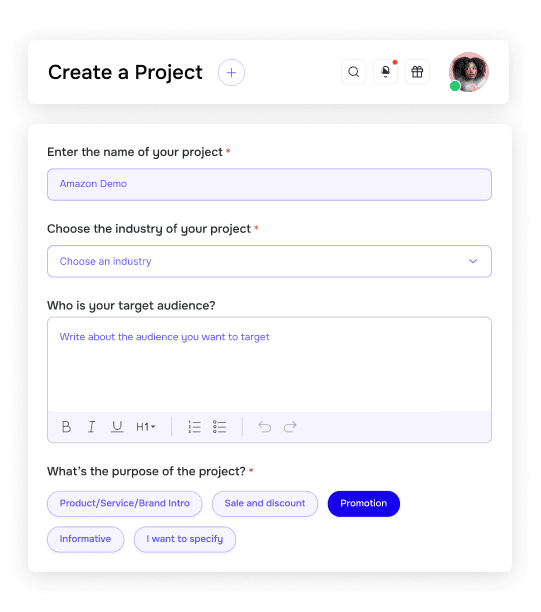Redo the last edit in the editor
The width and height of the screenshot is (541, 612).
click(x=290, y=427)
